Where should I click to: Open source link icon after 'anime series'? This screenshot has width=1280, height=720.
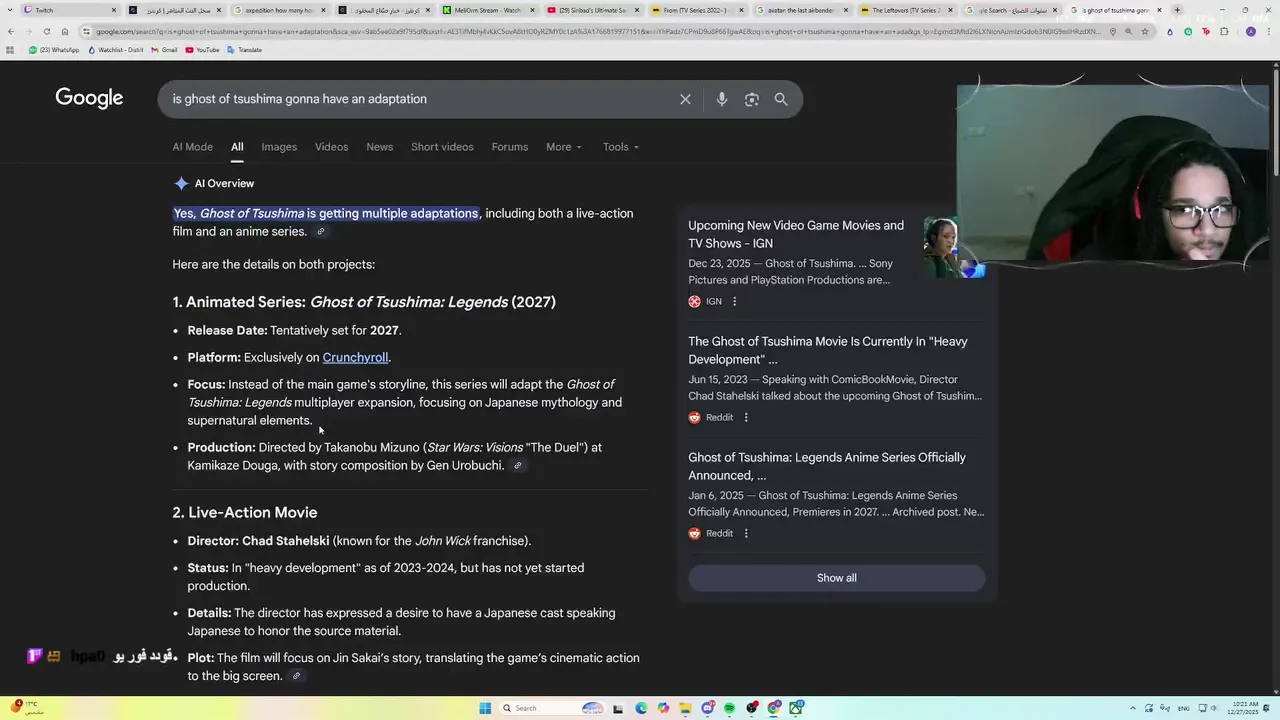pyautogui.click(x=320, y=232)
